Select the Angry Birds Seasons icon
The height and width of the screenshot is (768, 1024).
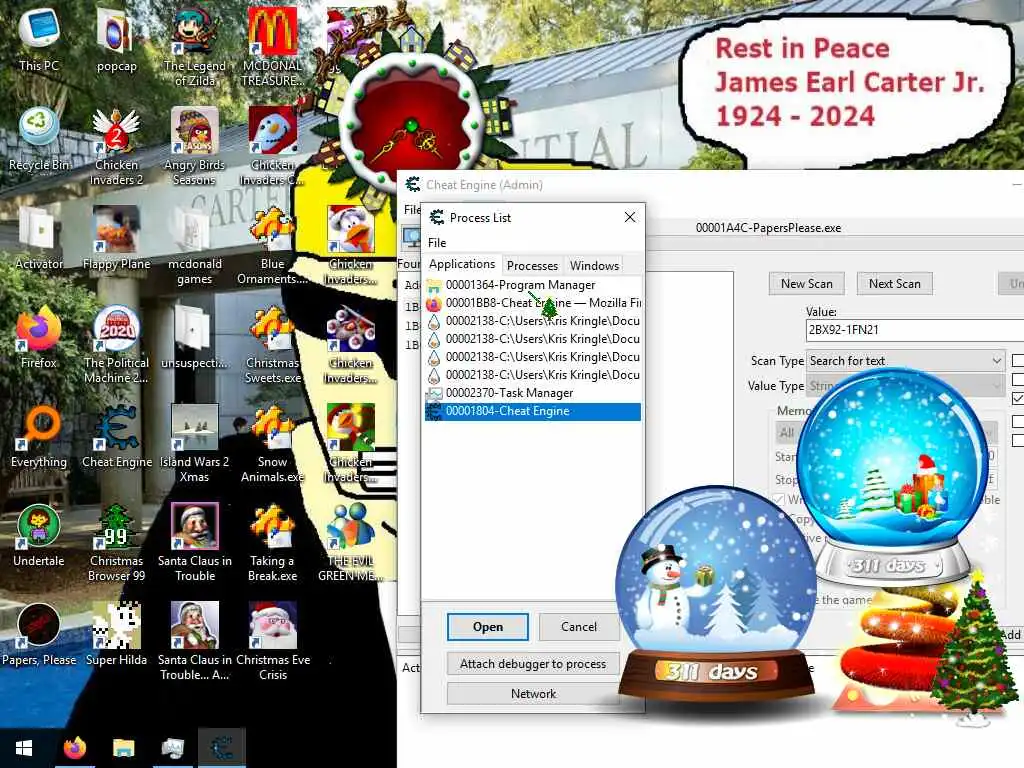pyautogui.click(x=195, y=146)
